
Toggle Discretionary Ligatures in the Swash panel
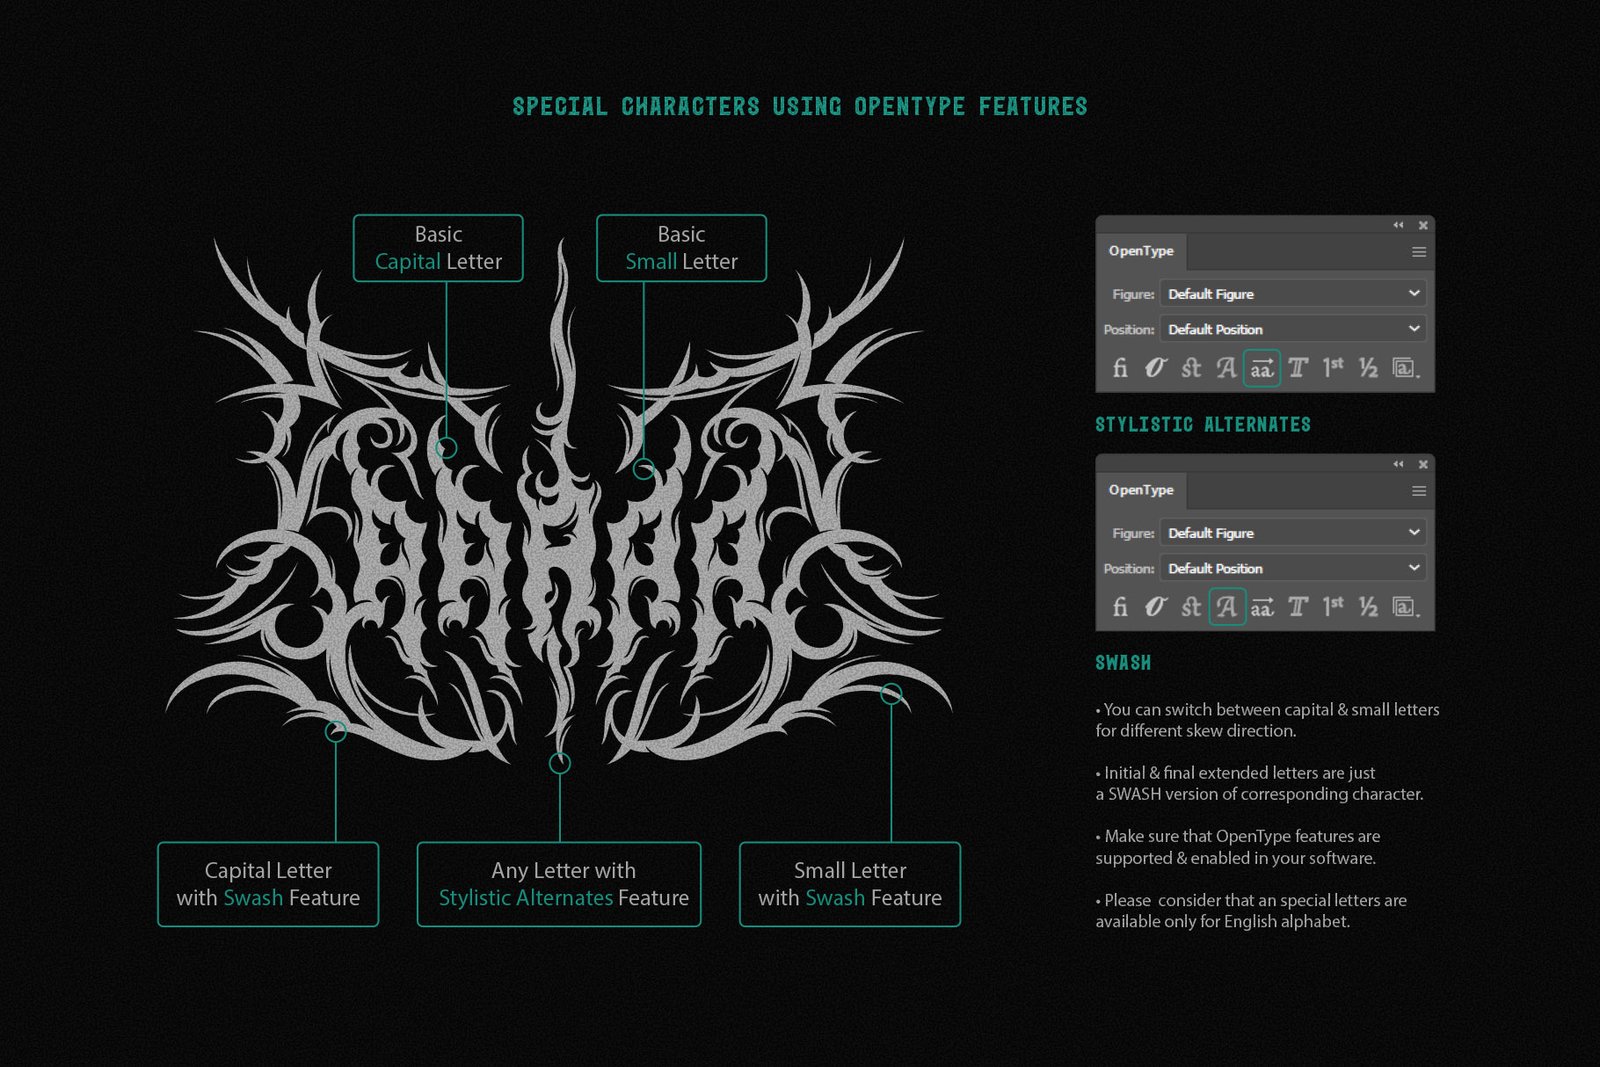(1190, 607)
